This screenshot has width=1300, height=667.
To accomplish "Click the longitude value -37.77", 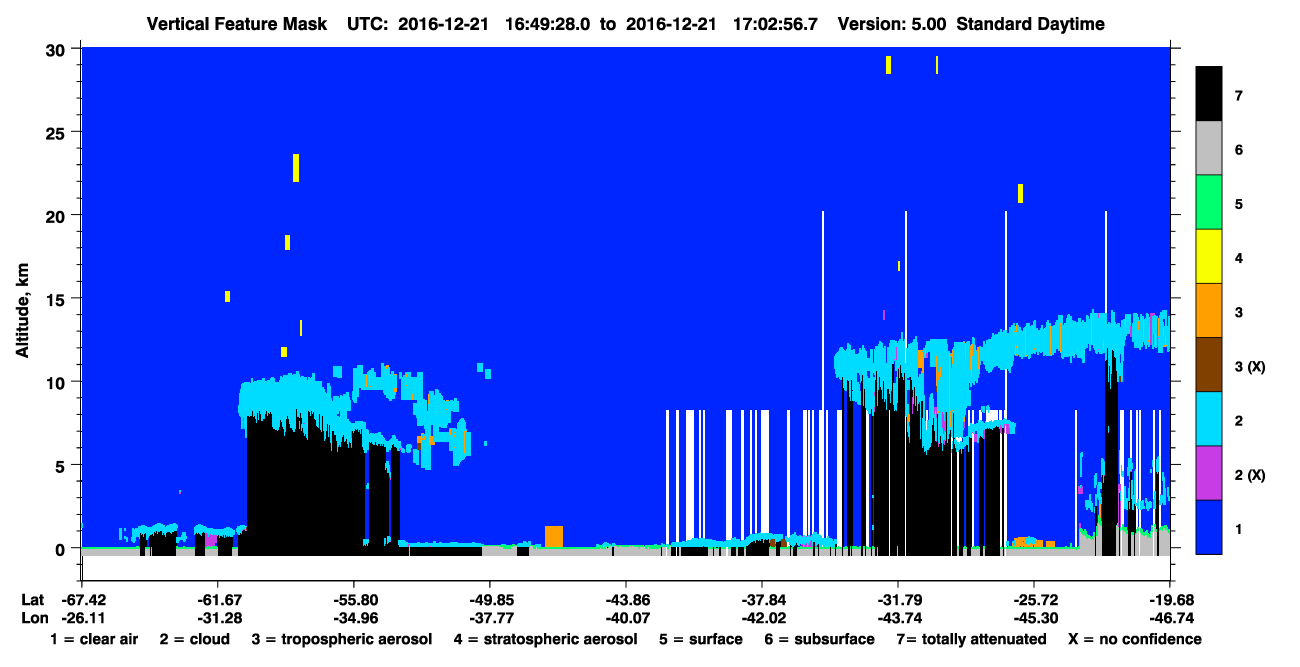I will point(490,618).
